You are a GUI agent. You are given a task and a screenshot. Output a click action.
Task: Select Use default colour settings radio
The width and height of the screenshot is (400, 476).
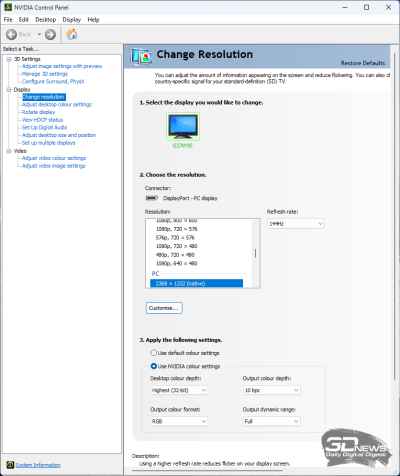[153, 353]
